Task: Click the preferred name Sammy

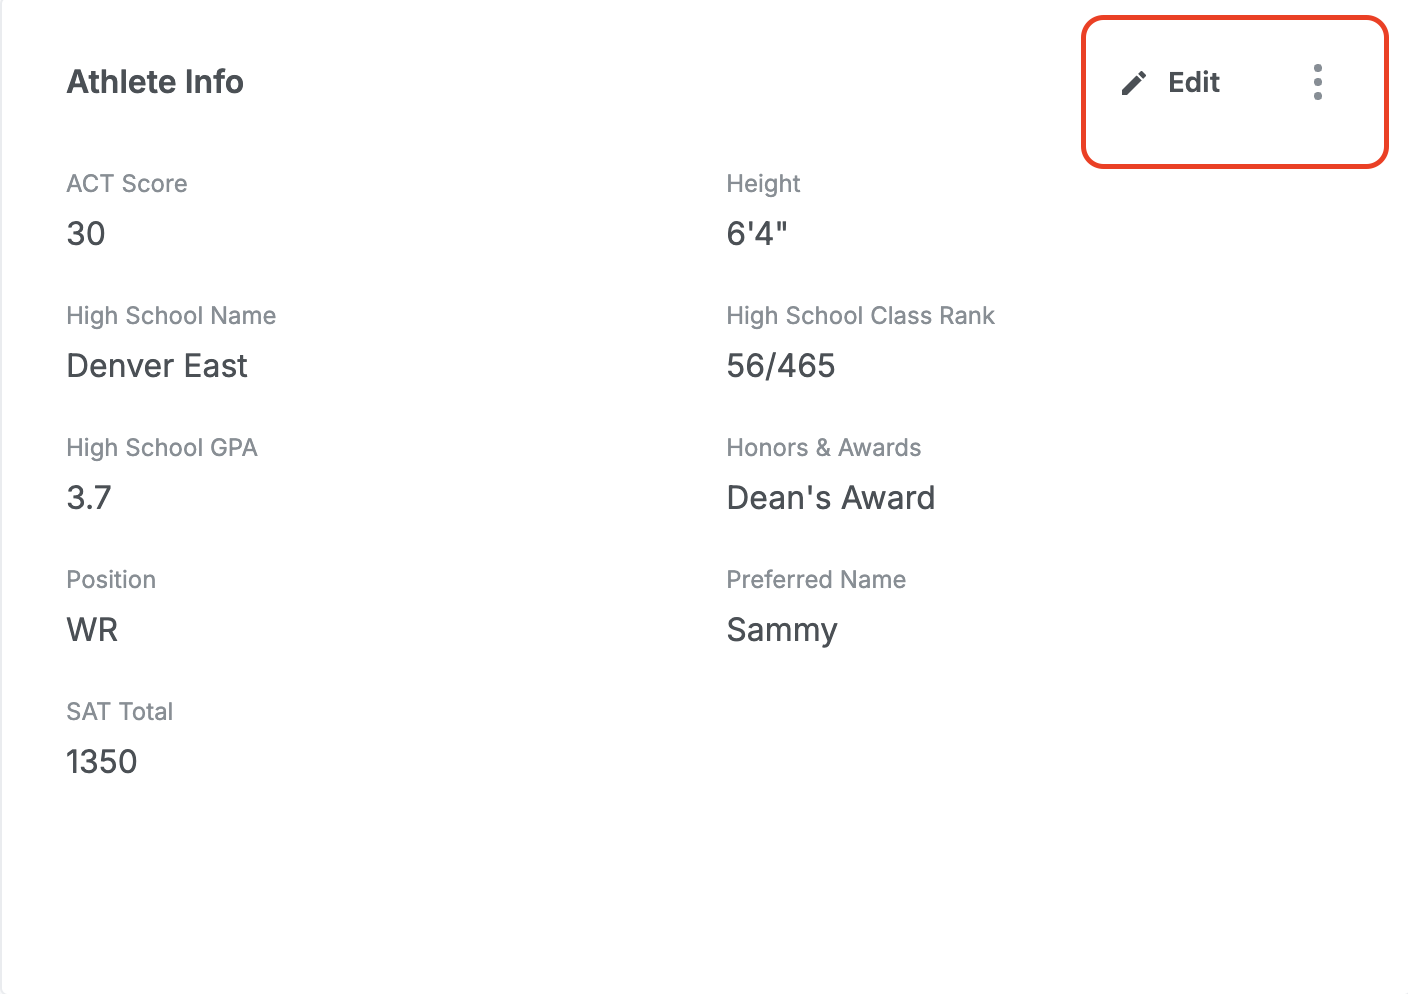Action: [782, 630]
